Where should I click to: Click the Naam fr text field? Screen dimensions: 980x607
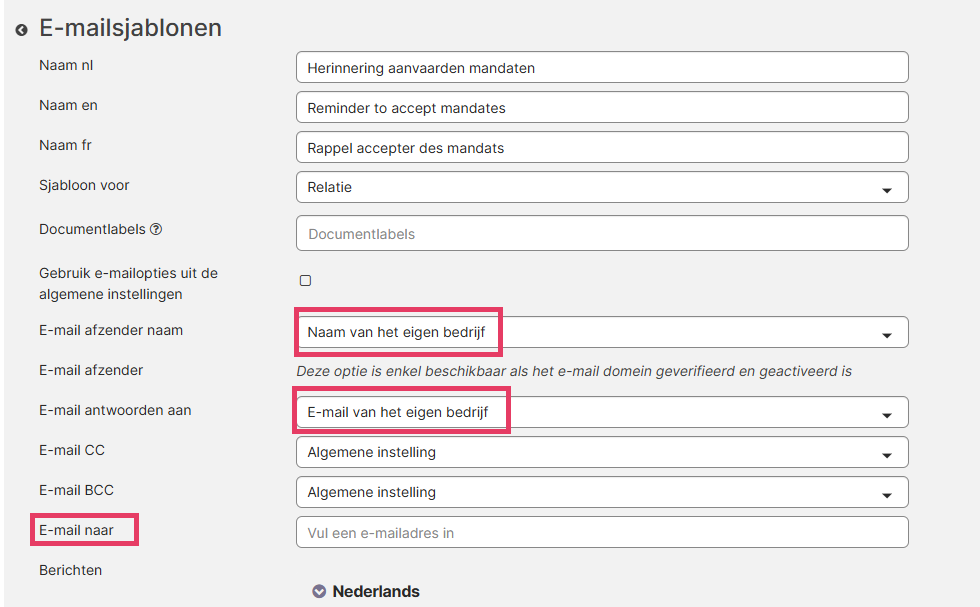[x=602, y=147]
